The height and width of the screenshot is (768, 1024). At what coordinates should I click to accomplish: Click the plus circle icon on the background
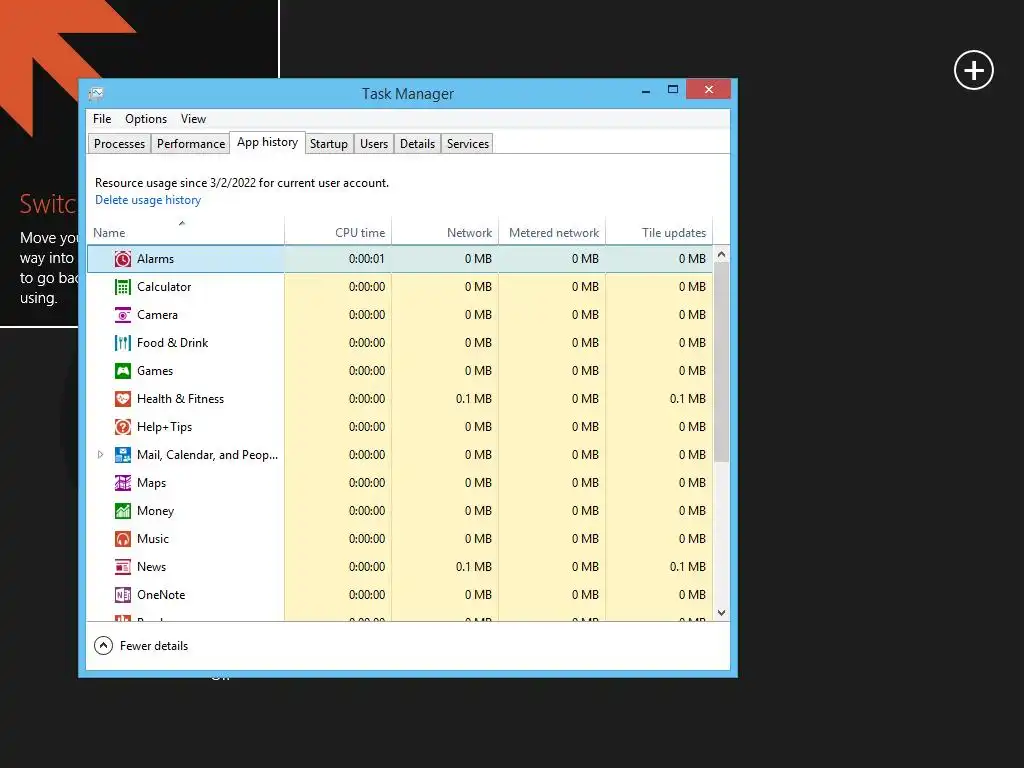tap(974, 70)
